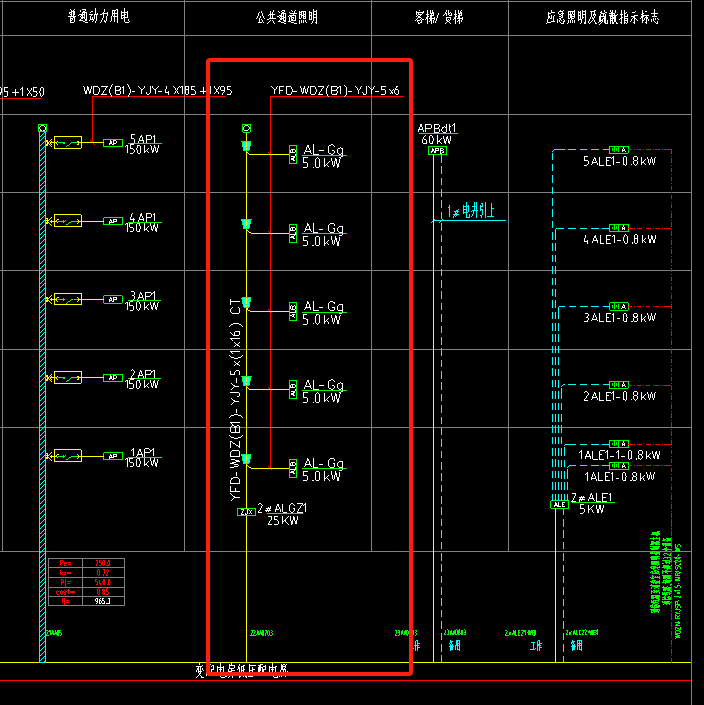
Task: Click the green AP box beside 4AP1
Action: coord(113,221)
